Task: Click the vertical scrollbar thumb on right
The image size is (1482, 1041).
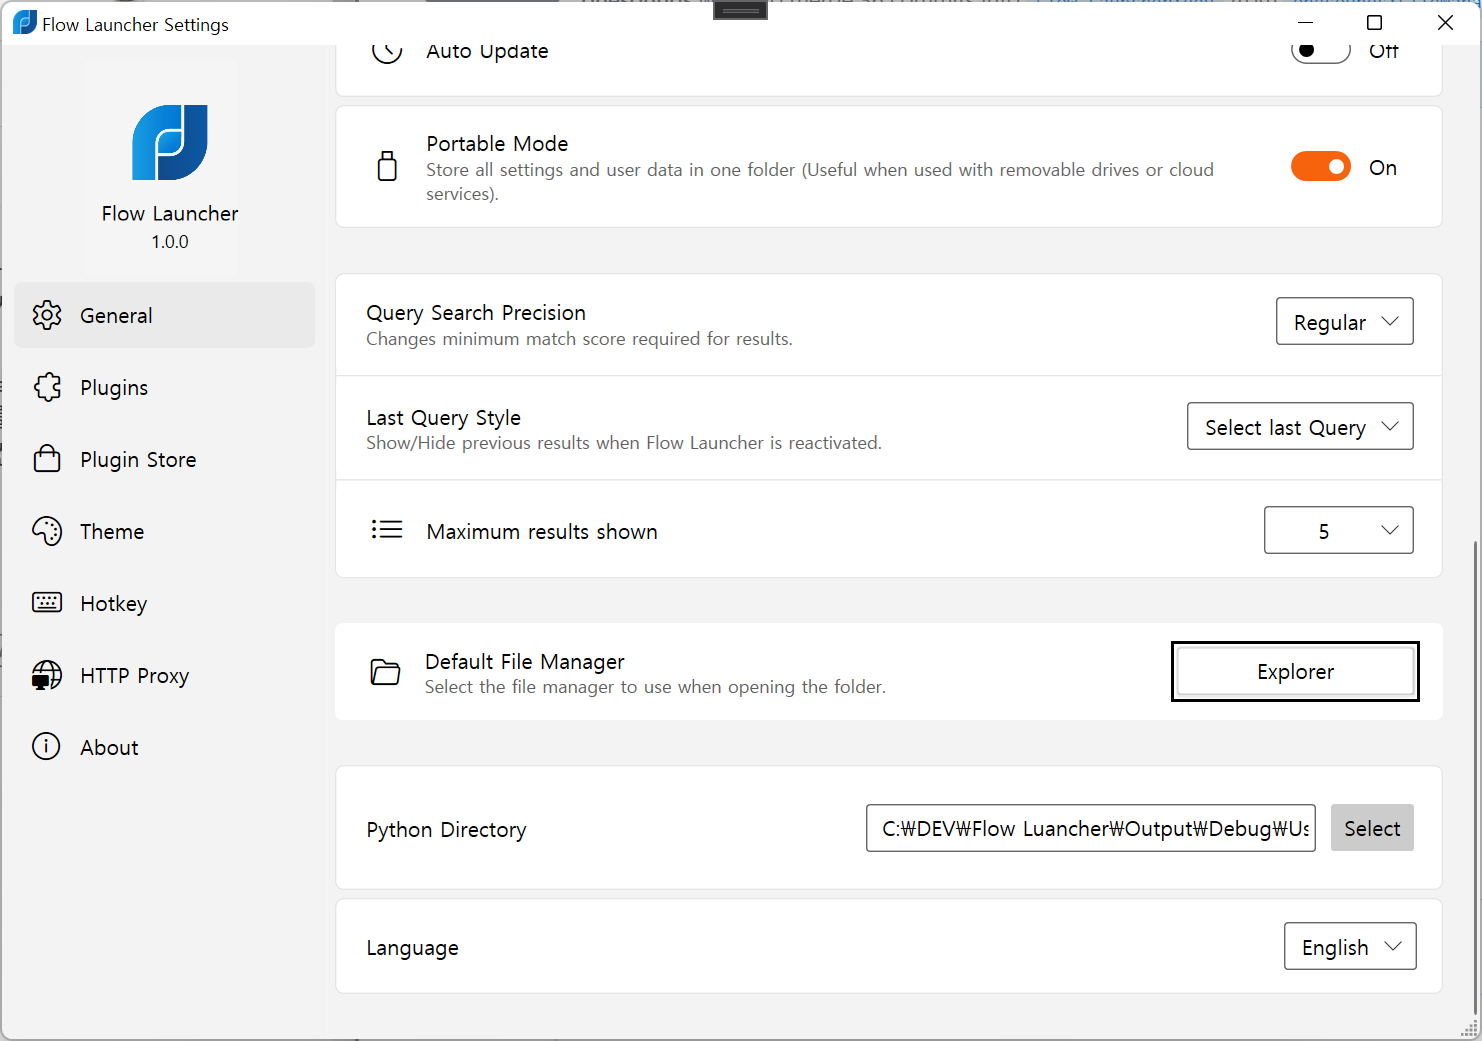Action: (1476, 780)
